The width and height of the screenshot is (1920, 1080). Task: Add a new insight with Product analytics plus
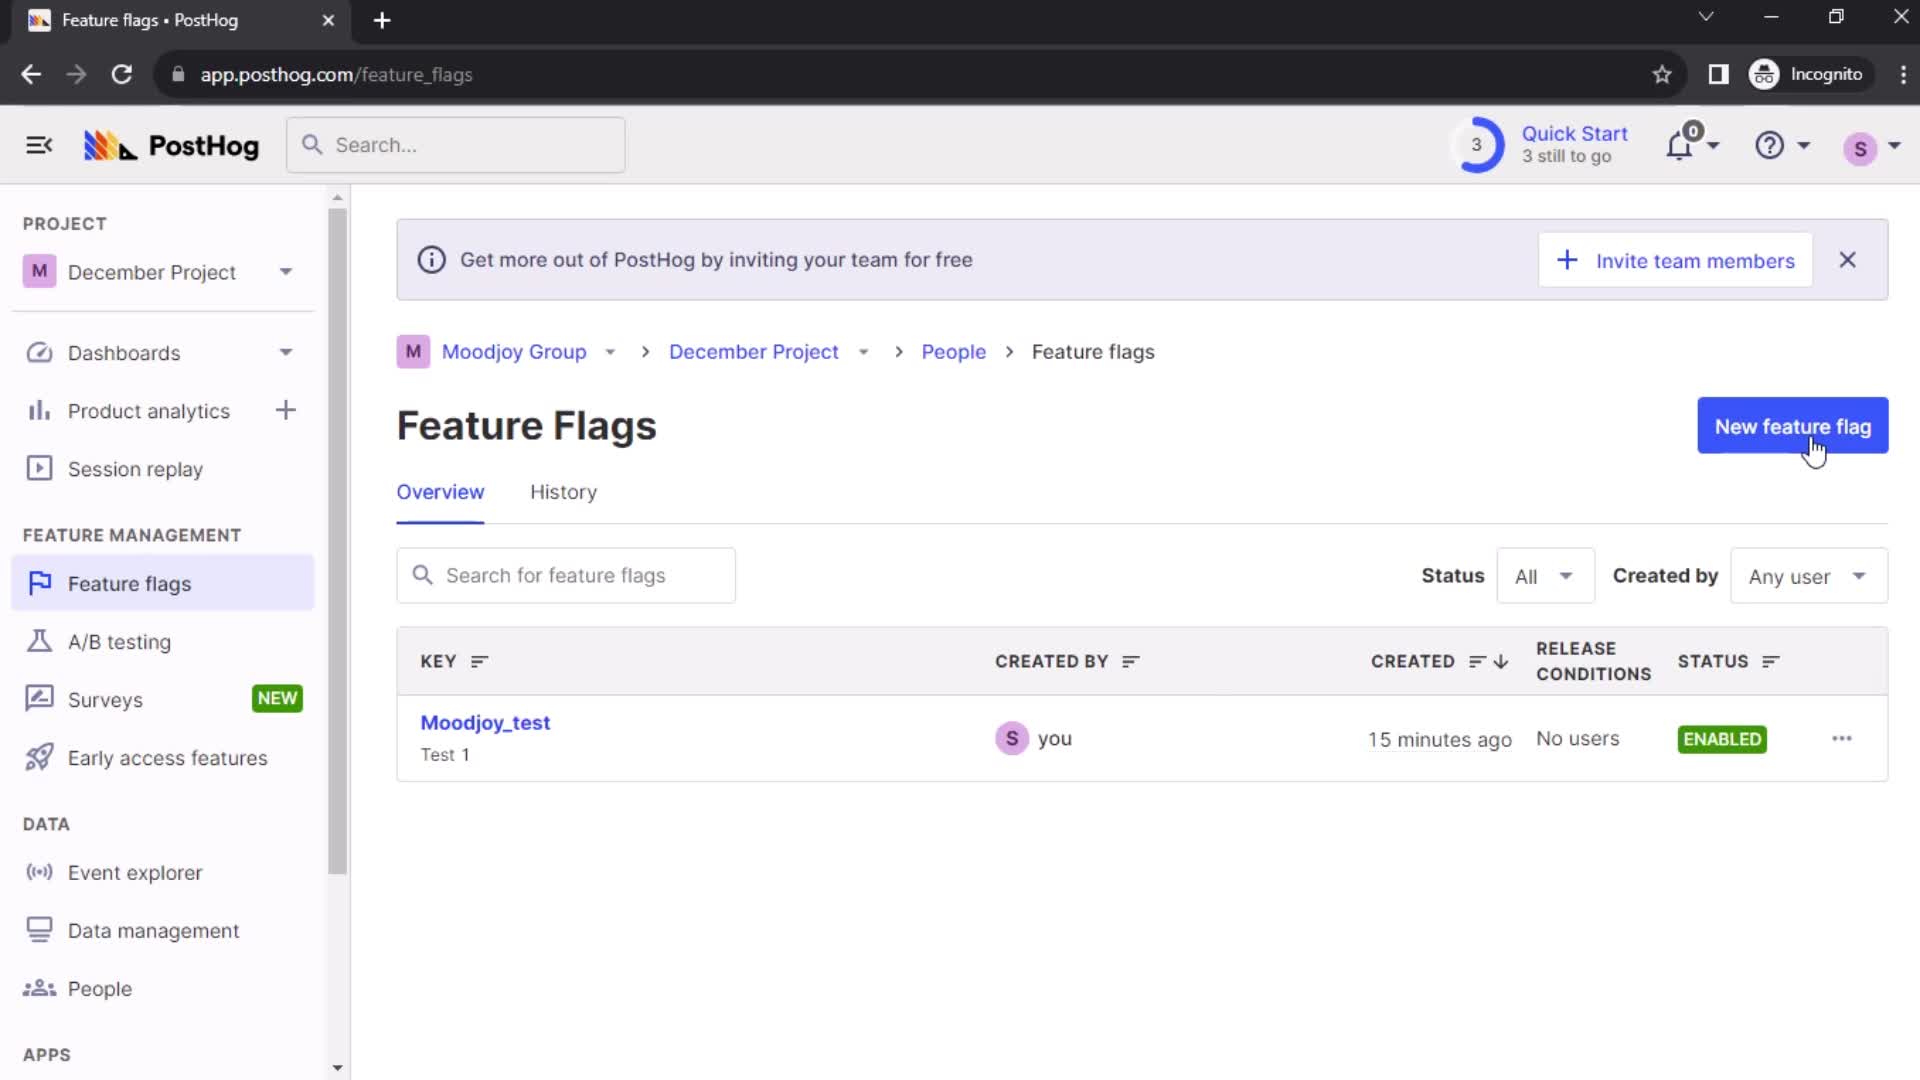[x=286, y=410]
